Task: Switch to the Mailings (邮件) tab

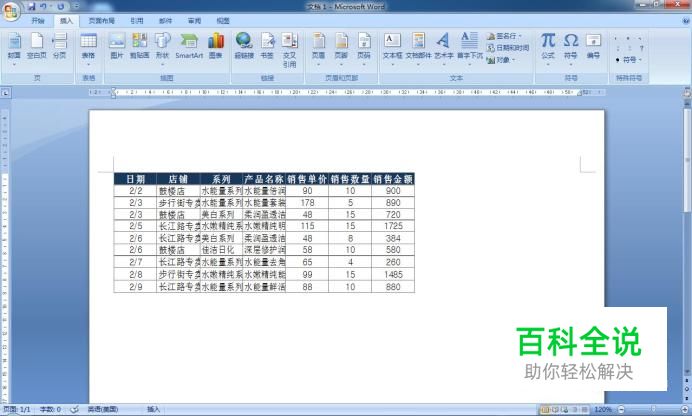Action: pos(165,21)
